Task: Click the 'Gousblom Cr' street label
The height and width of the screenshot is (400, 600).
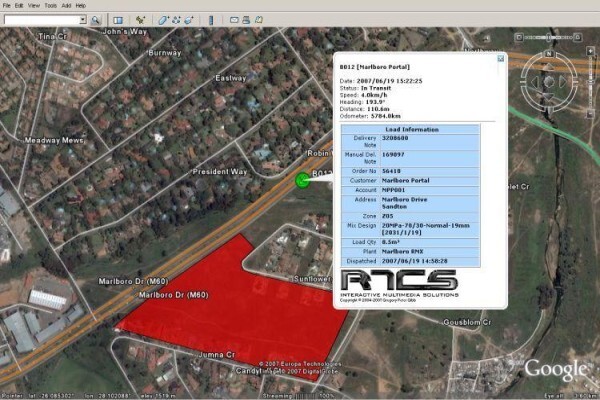Action: pyautogui.click(x=467, y=322)
